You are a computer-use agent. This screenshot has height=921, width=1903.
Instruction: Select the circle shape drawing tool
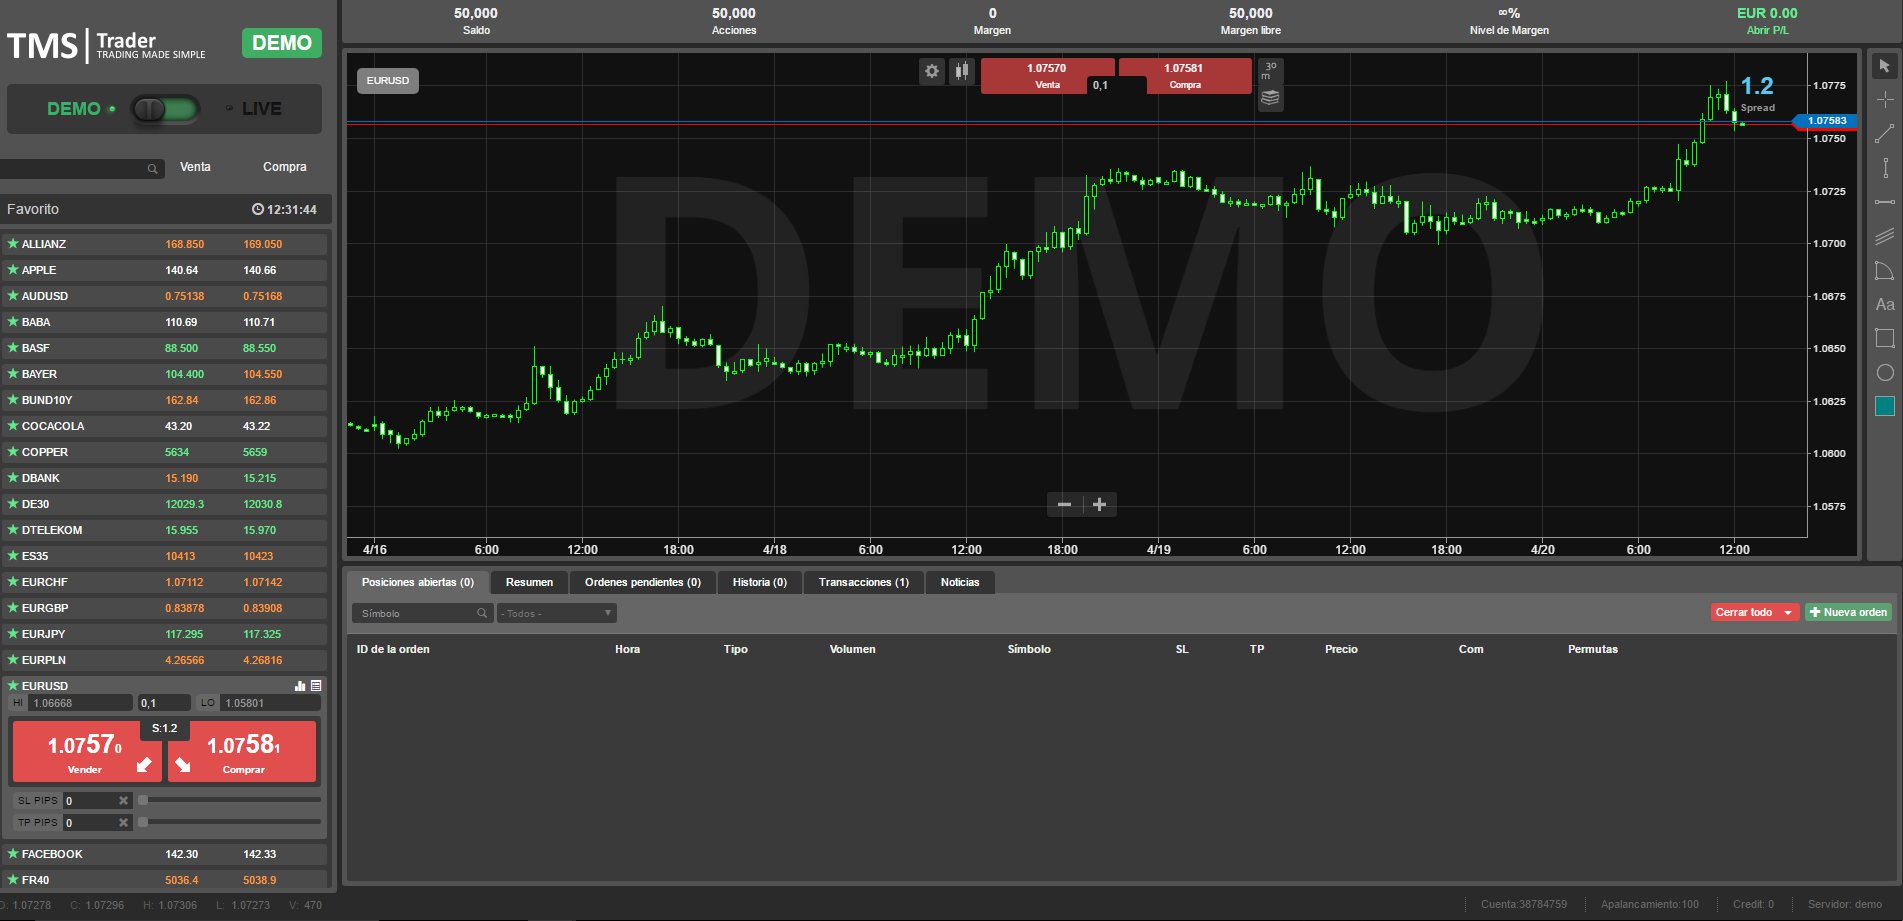click(x=1884, y=372)
